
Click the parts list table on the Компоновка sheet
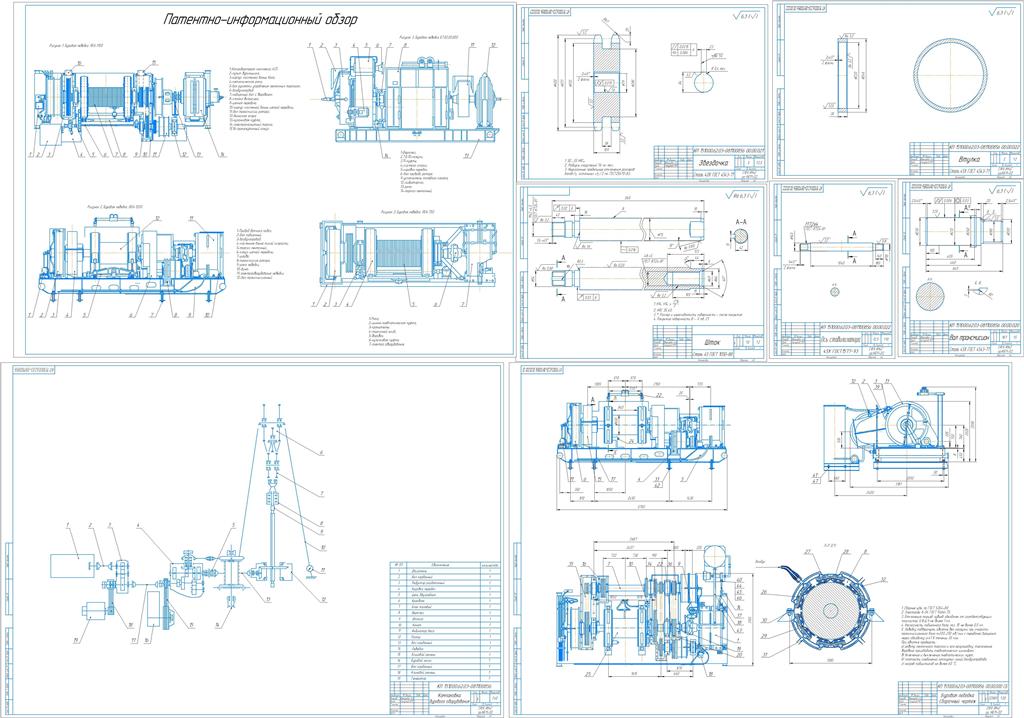445,623
